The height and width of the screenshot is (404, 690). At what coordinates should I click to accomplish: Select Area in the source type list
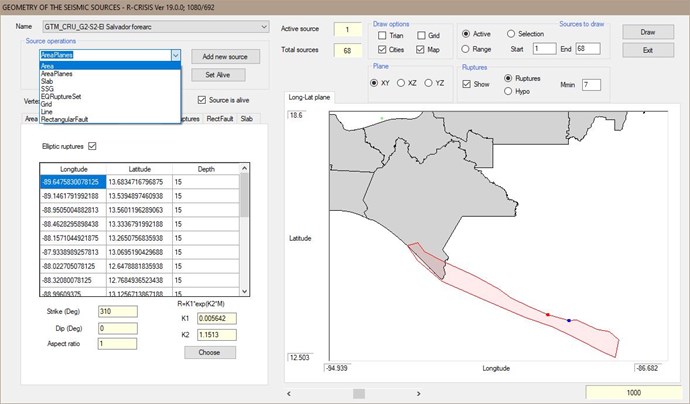click(x=110, y=66)
